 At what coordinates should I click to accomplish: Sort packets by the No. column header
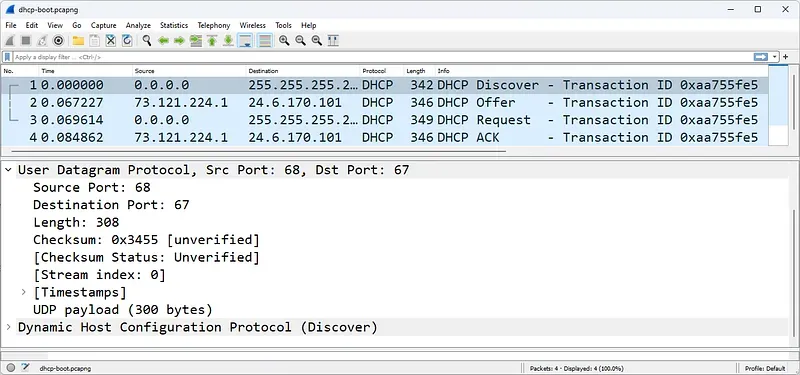(x=20, y=71)
